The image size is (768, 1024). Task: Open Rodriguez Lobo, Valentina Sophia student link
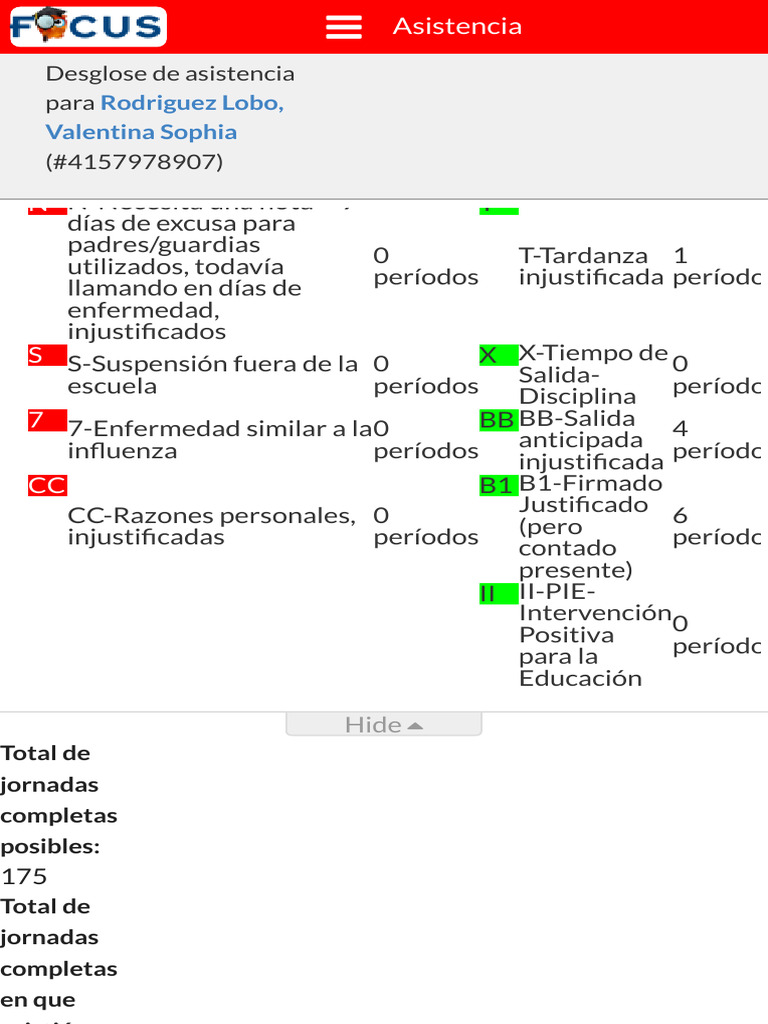coord(165,118)
